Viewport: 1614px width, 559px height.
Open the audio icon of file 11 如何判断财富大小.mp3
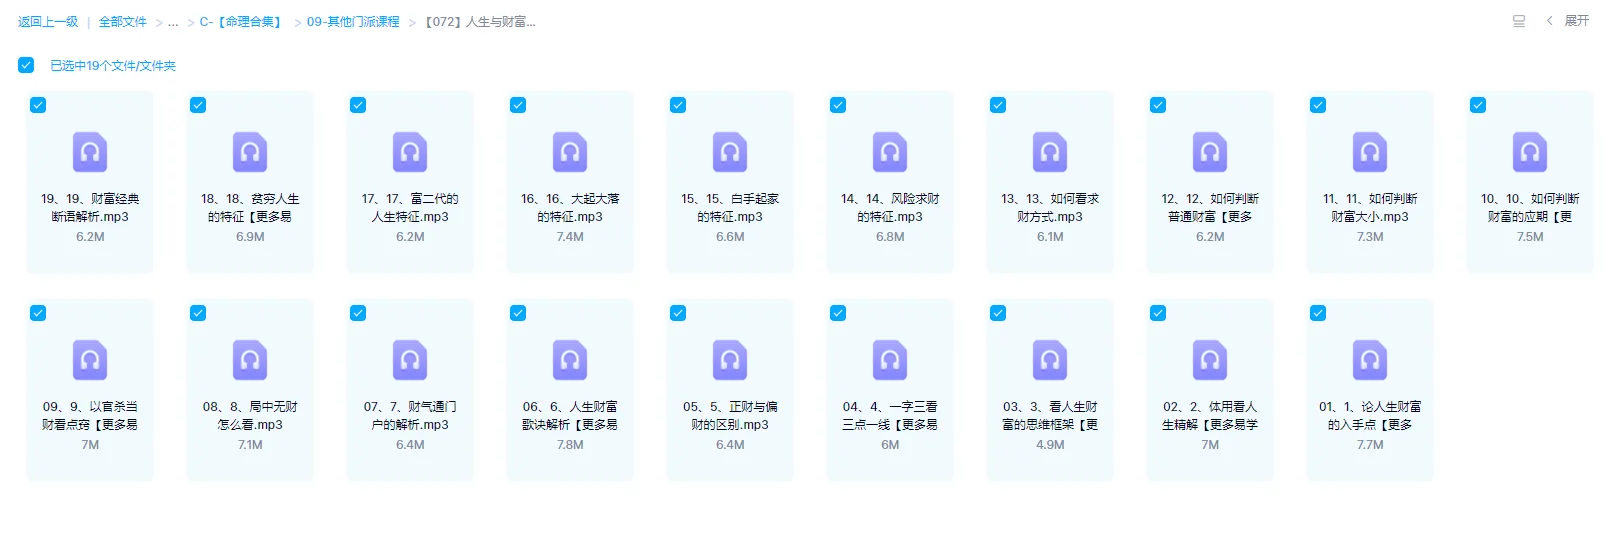[x=1370, y=152]
